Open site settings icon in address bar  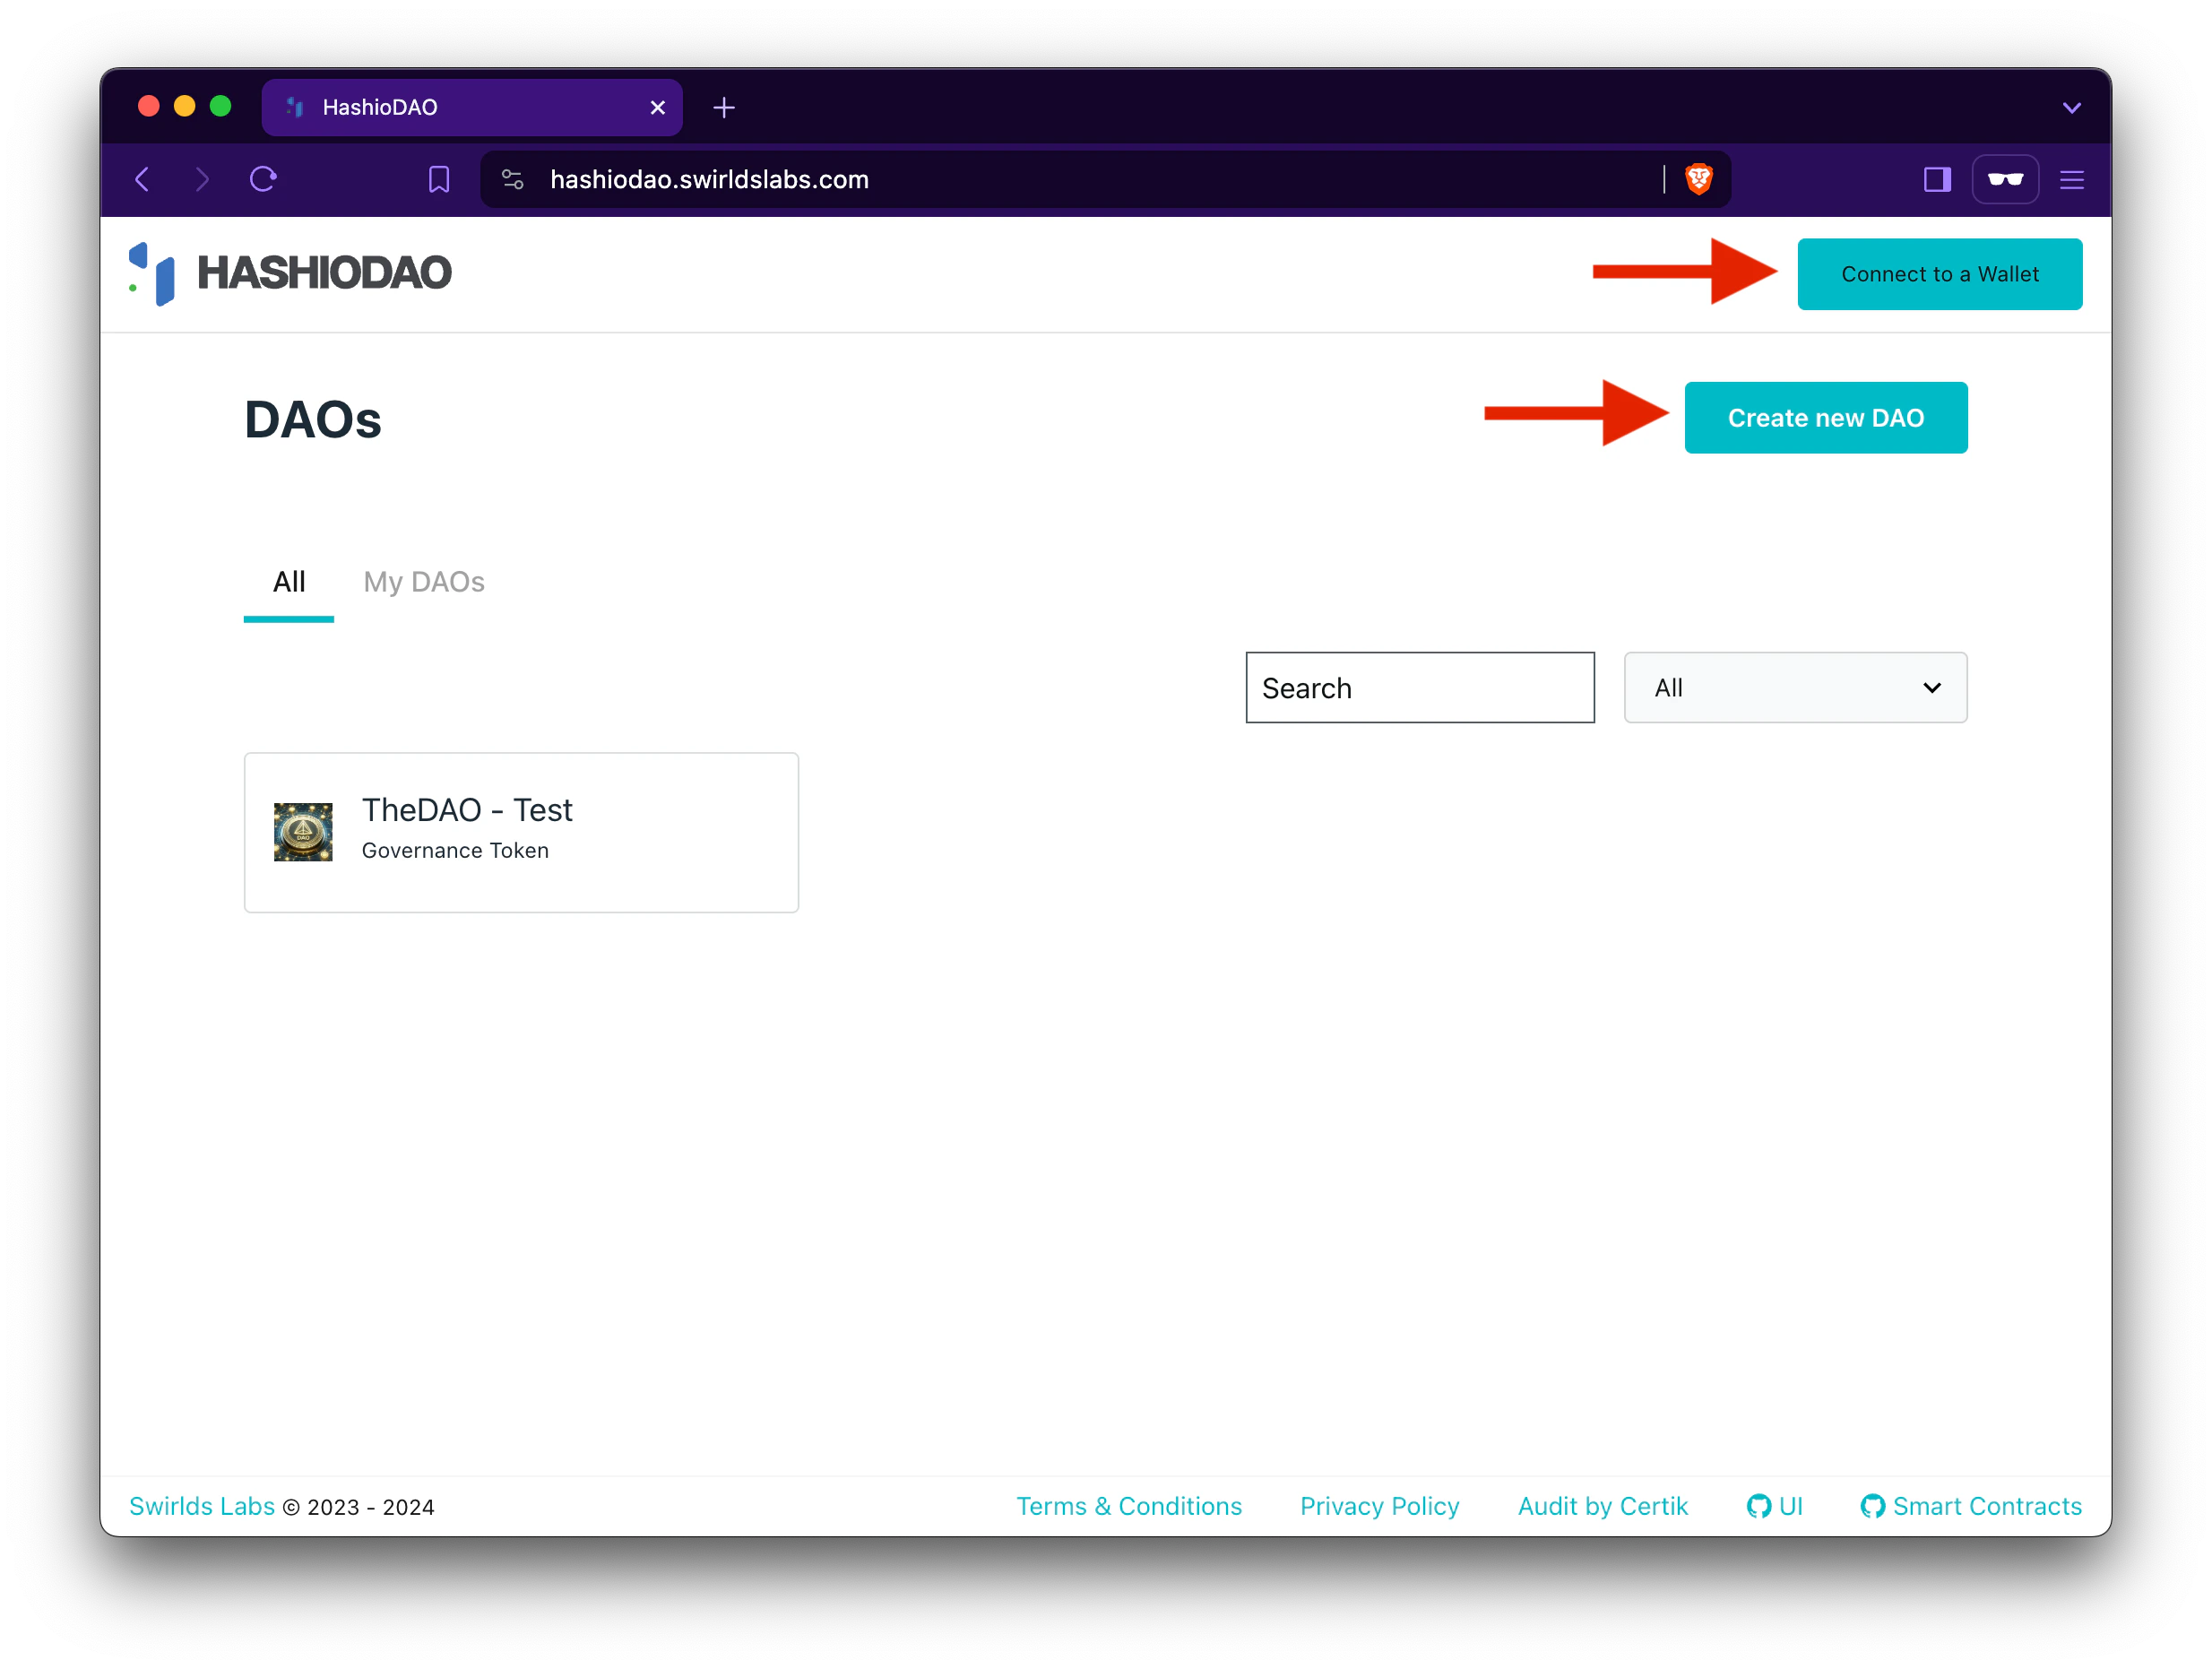[x=512, y=179]
